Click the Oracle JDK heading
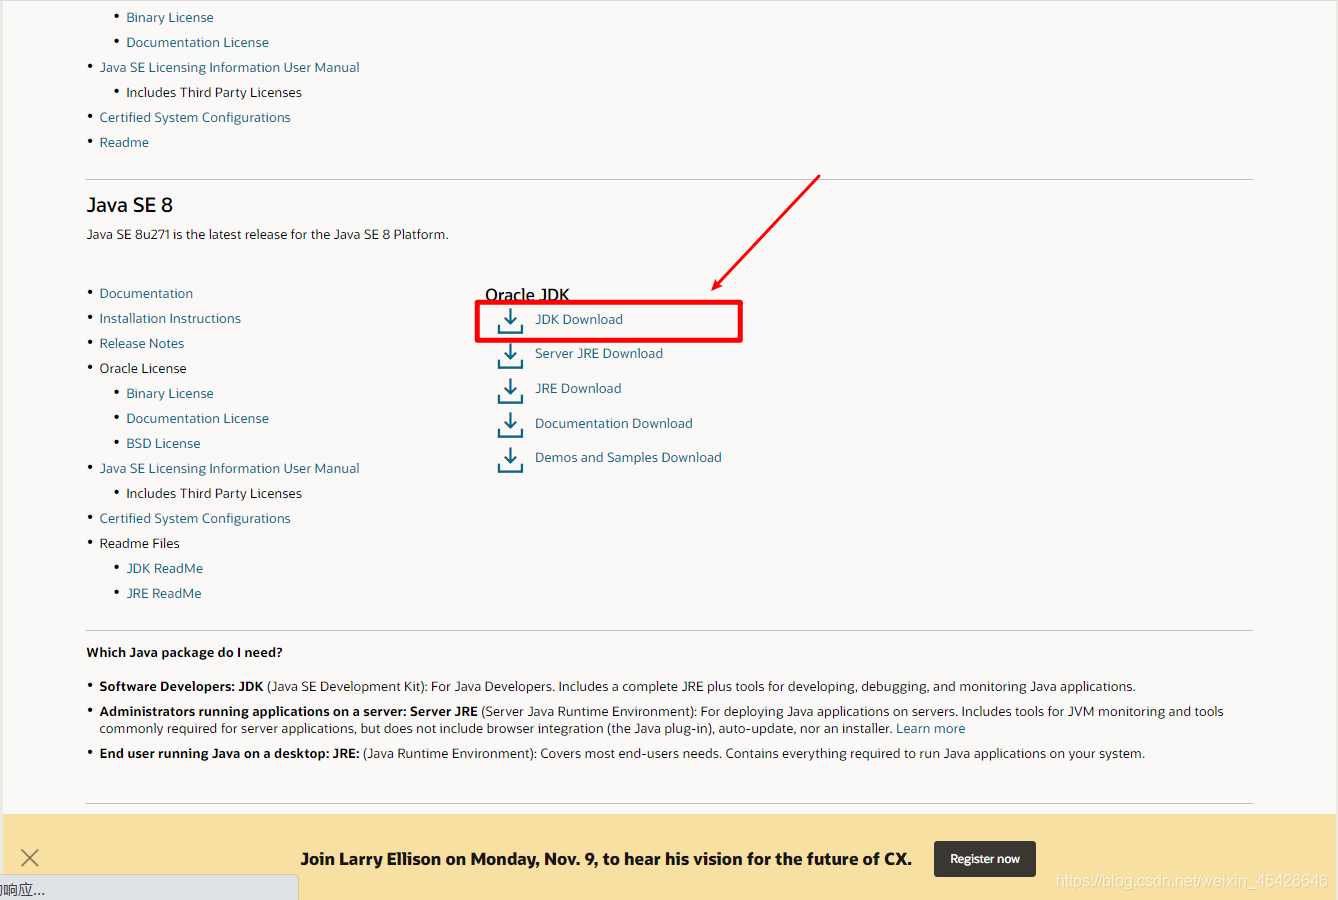 click(527, 294)
